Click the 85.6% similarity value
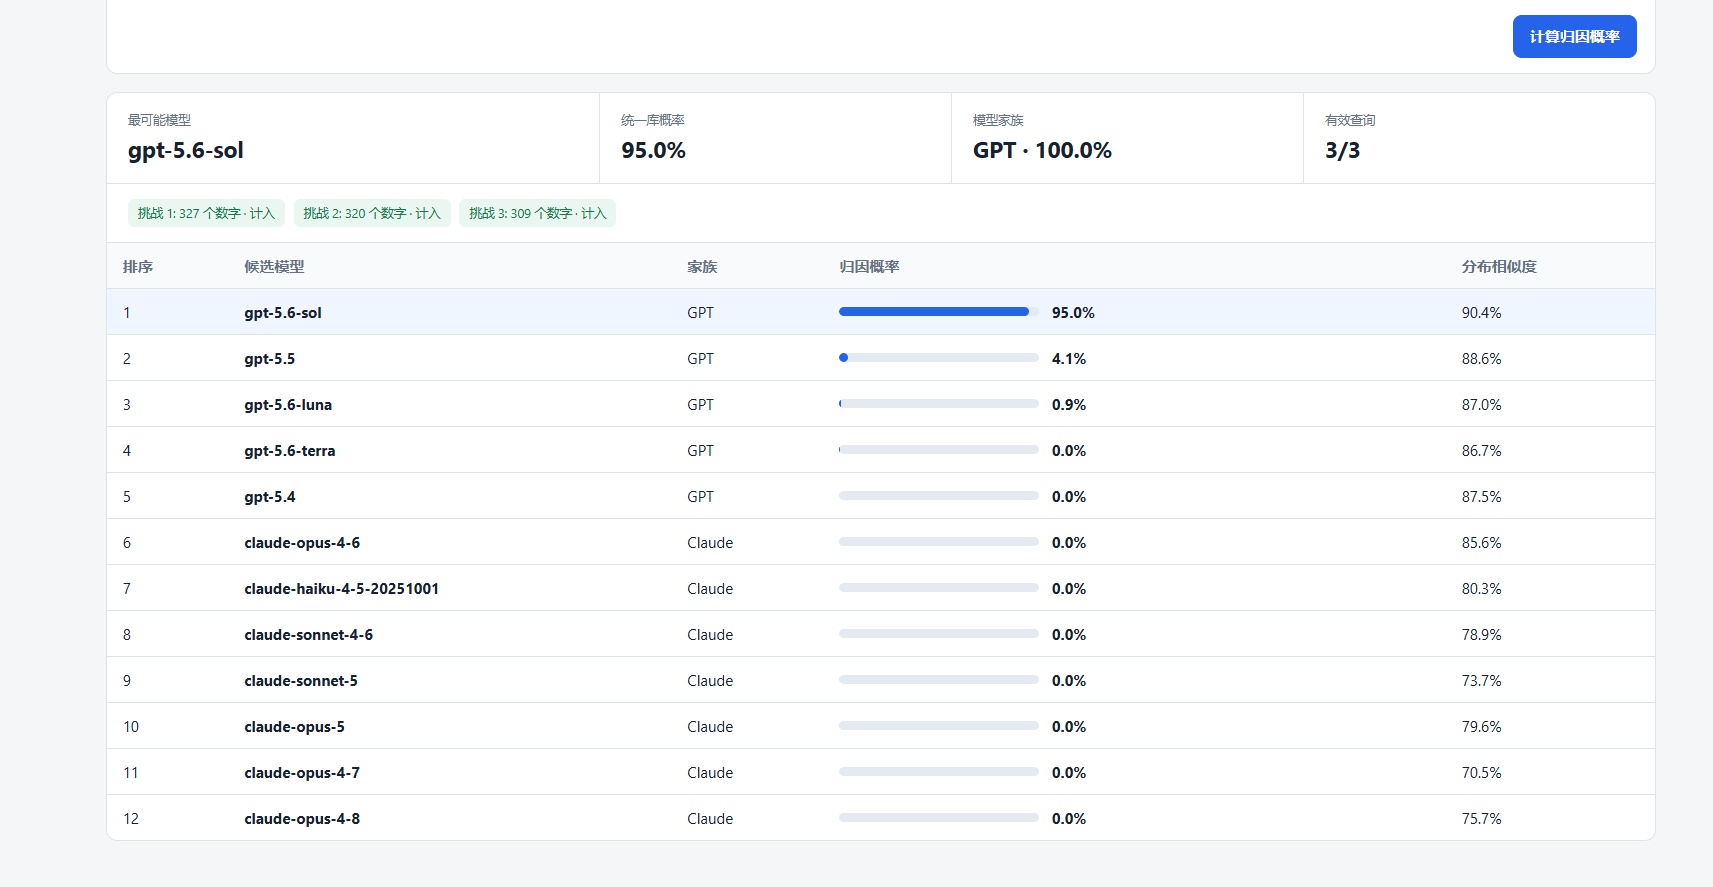The height and width of the screenshot is (887, 1713). 1482,543
